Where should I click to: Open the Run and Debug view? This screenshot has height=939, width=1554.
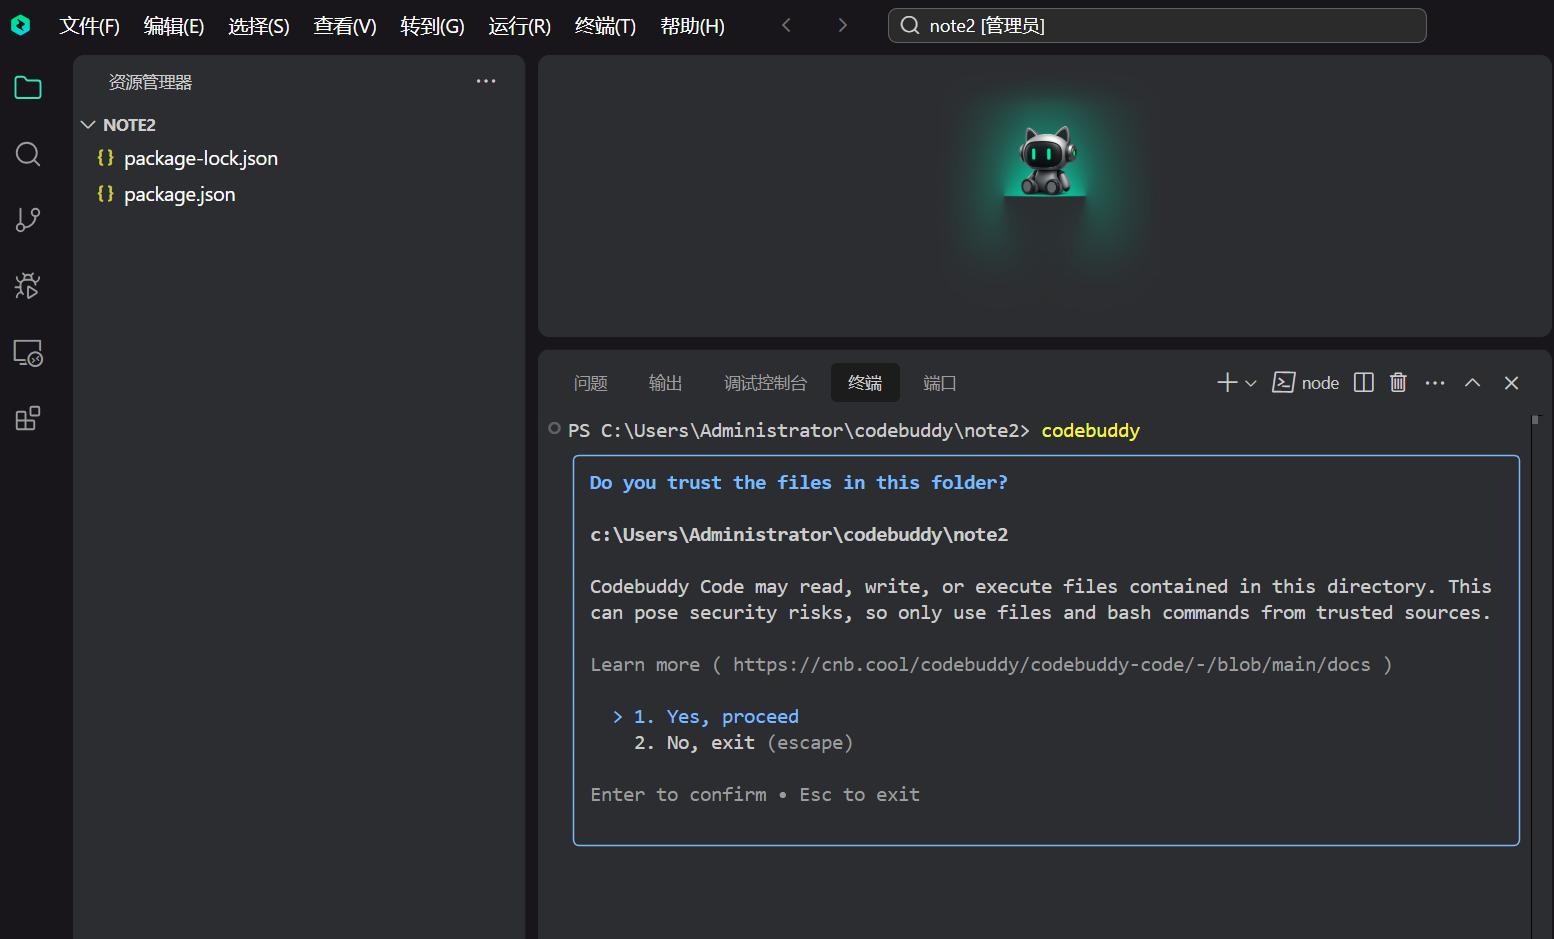coord(28,286)
